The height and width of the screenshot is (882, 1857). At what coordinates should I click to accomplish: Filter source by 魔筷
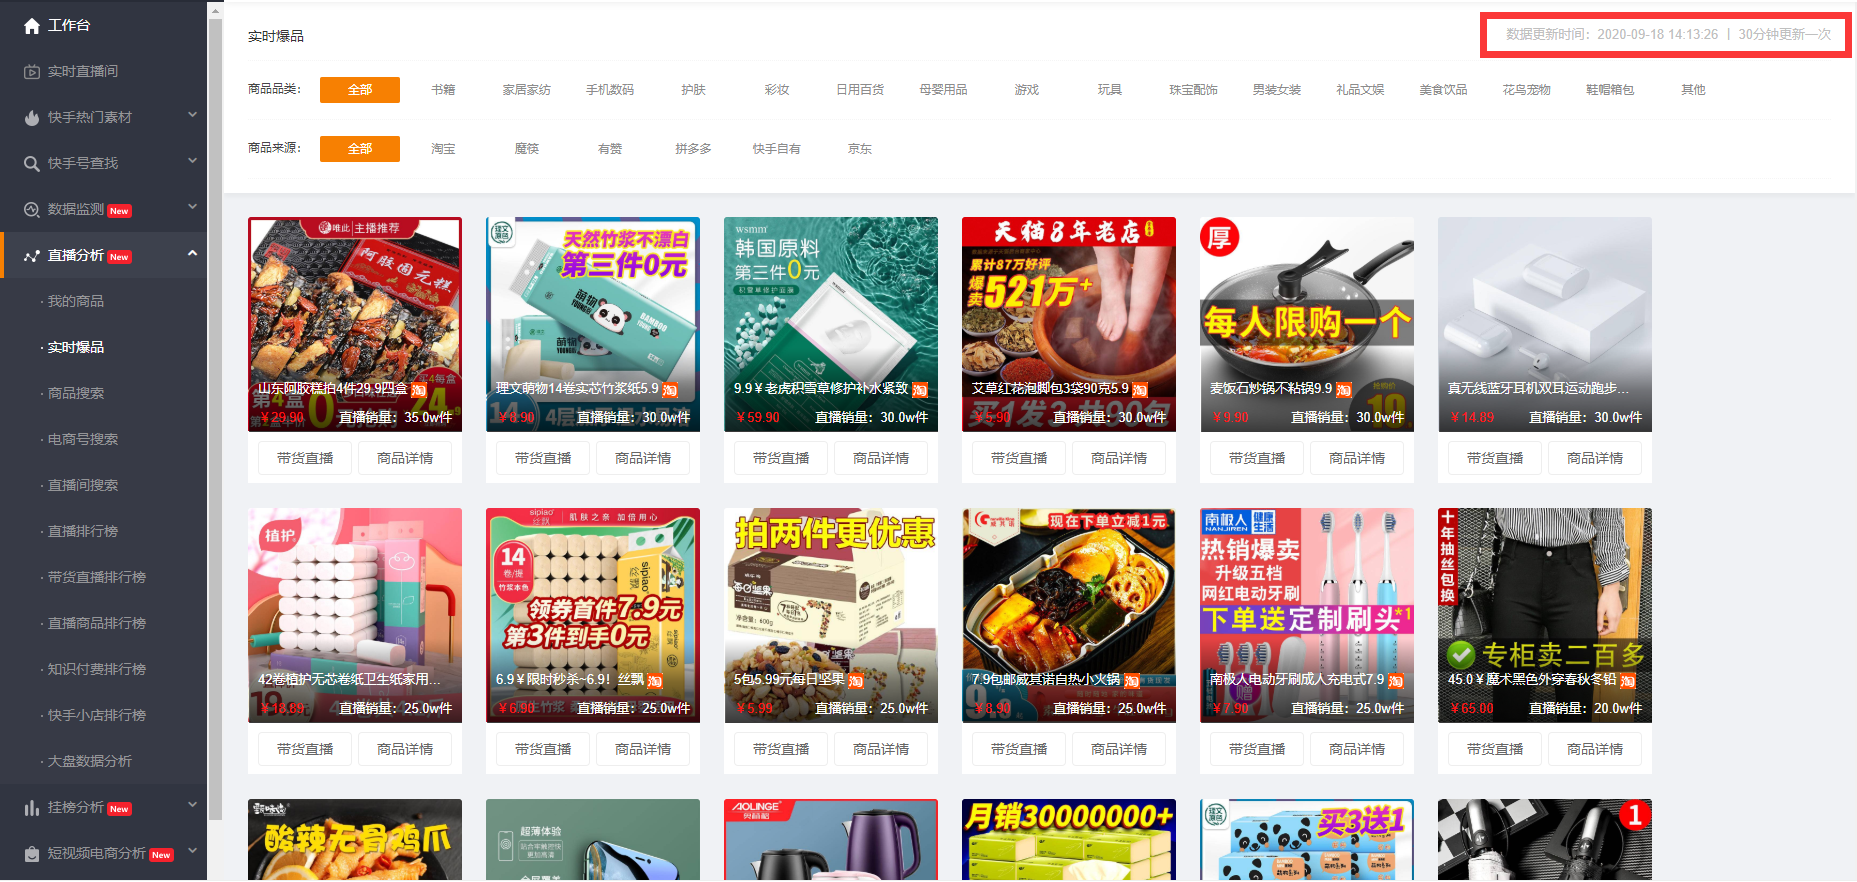point(527,149)
